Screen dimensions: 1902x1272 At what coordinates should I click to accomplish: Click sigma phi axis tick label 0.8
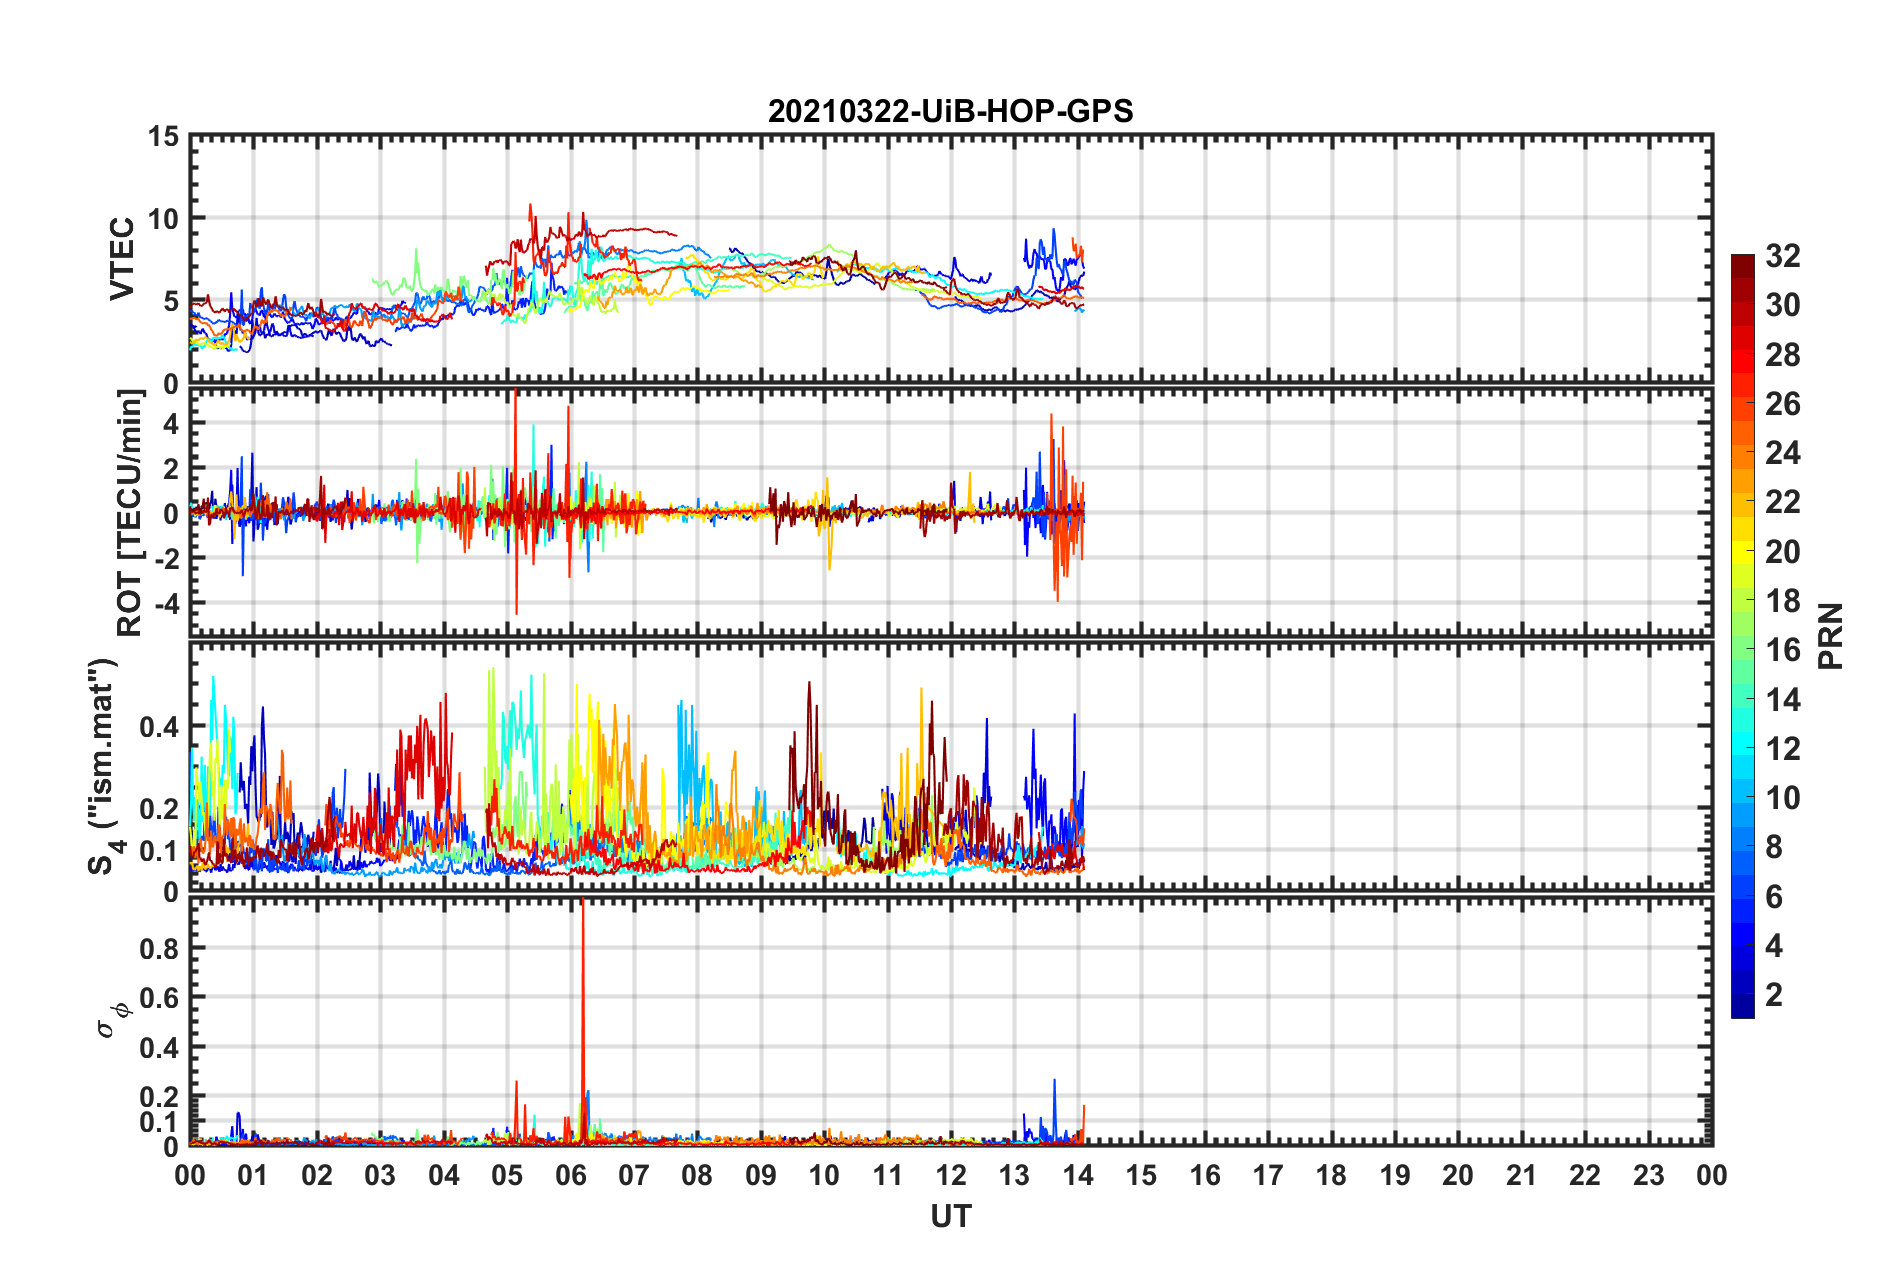click(159, 949)
